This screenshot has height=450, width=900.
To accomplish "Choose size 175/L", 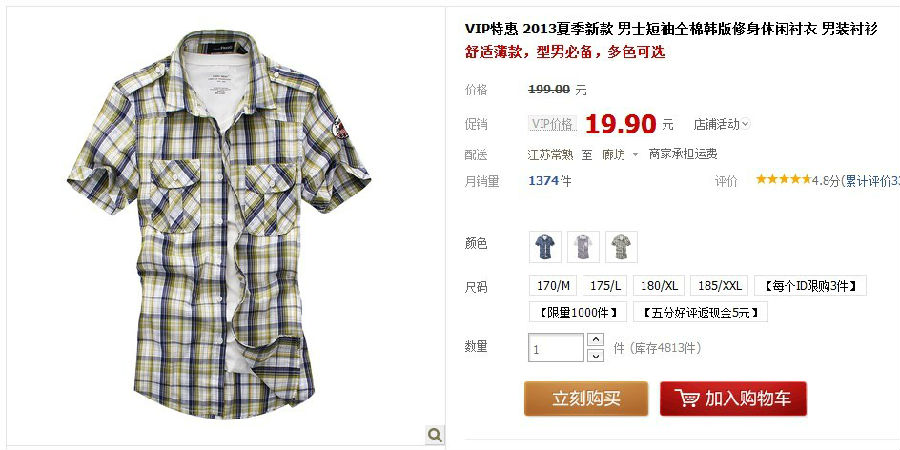I will coord(605,286).
